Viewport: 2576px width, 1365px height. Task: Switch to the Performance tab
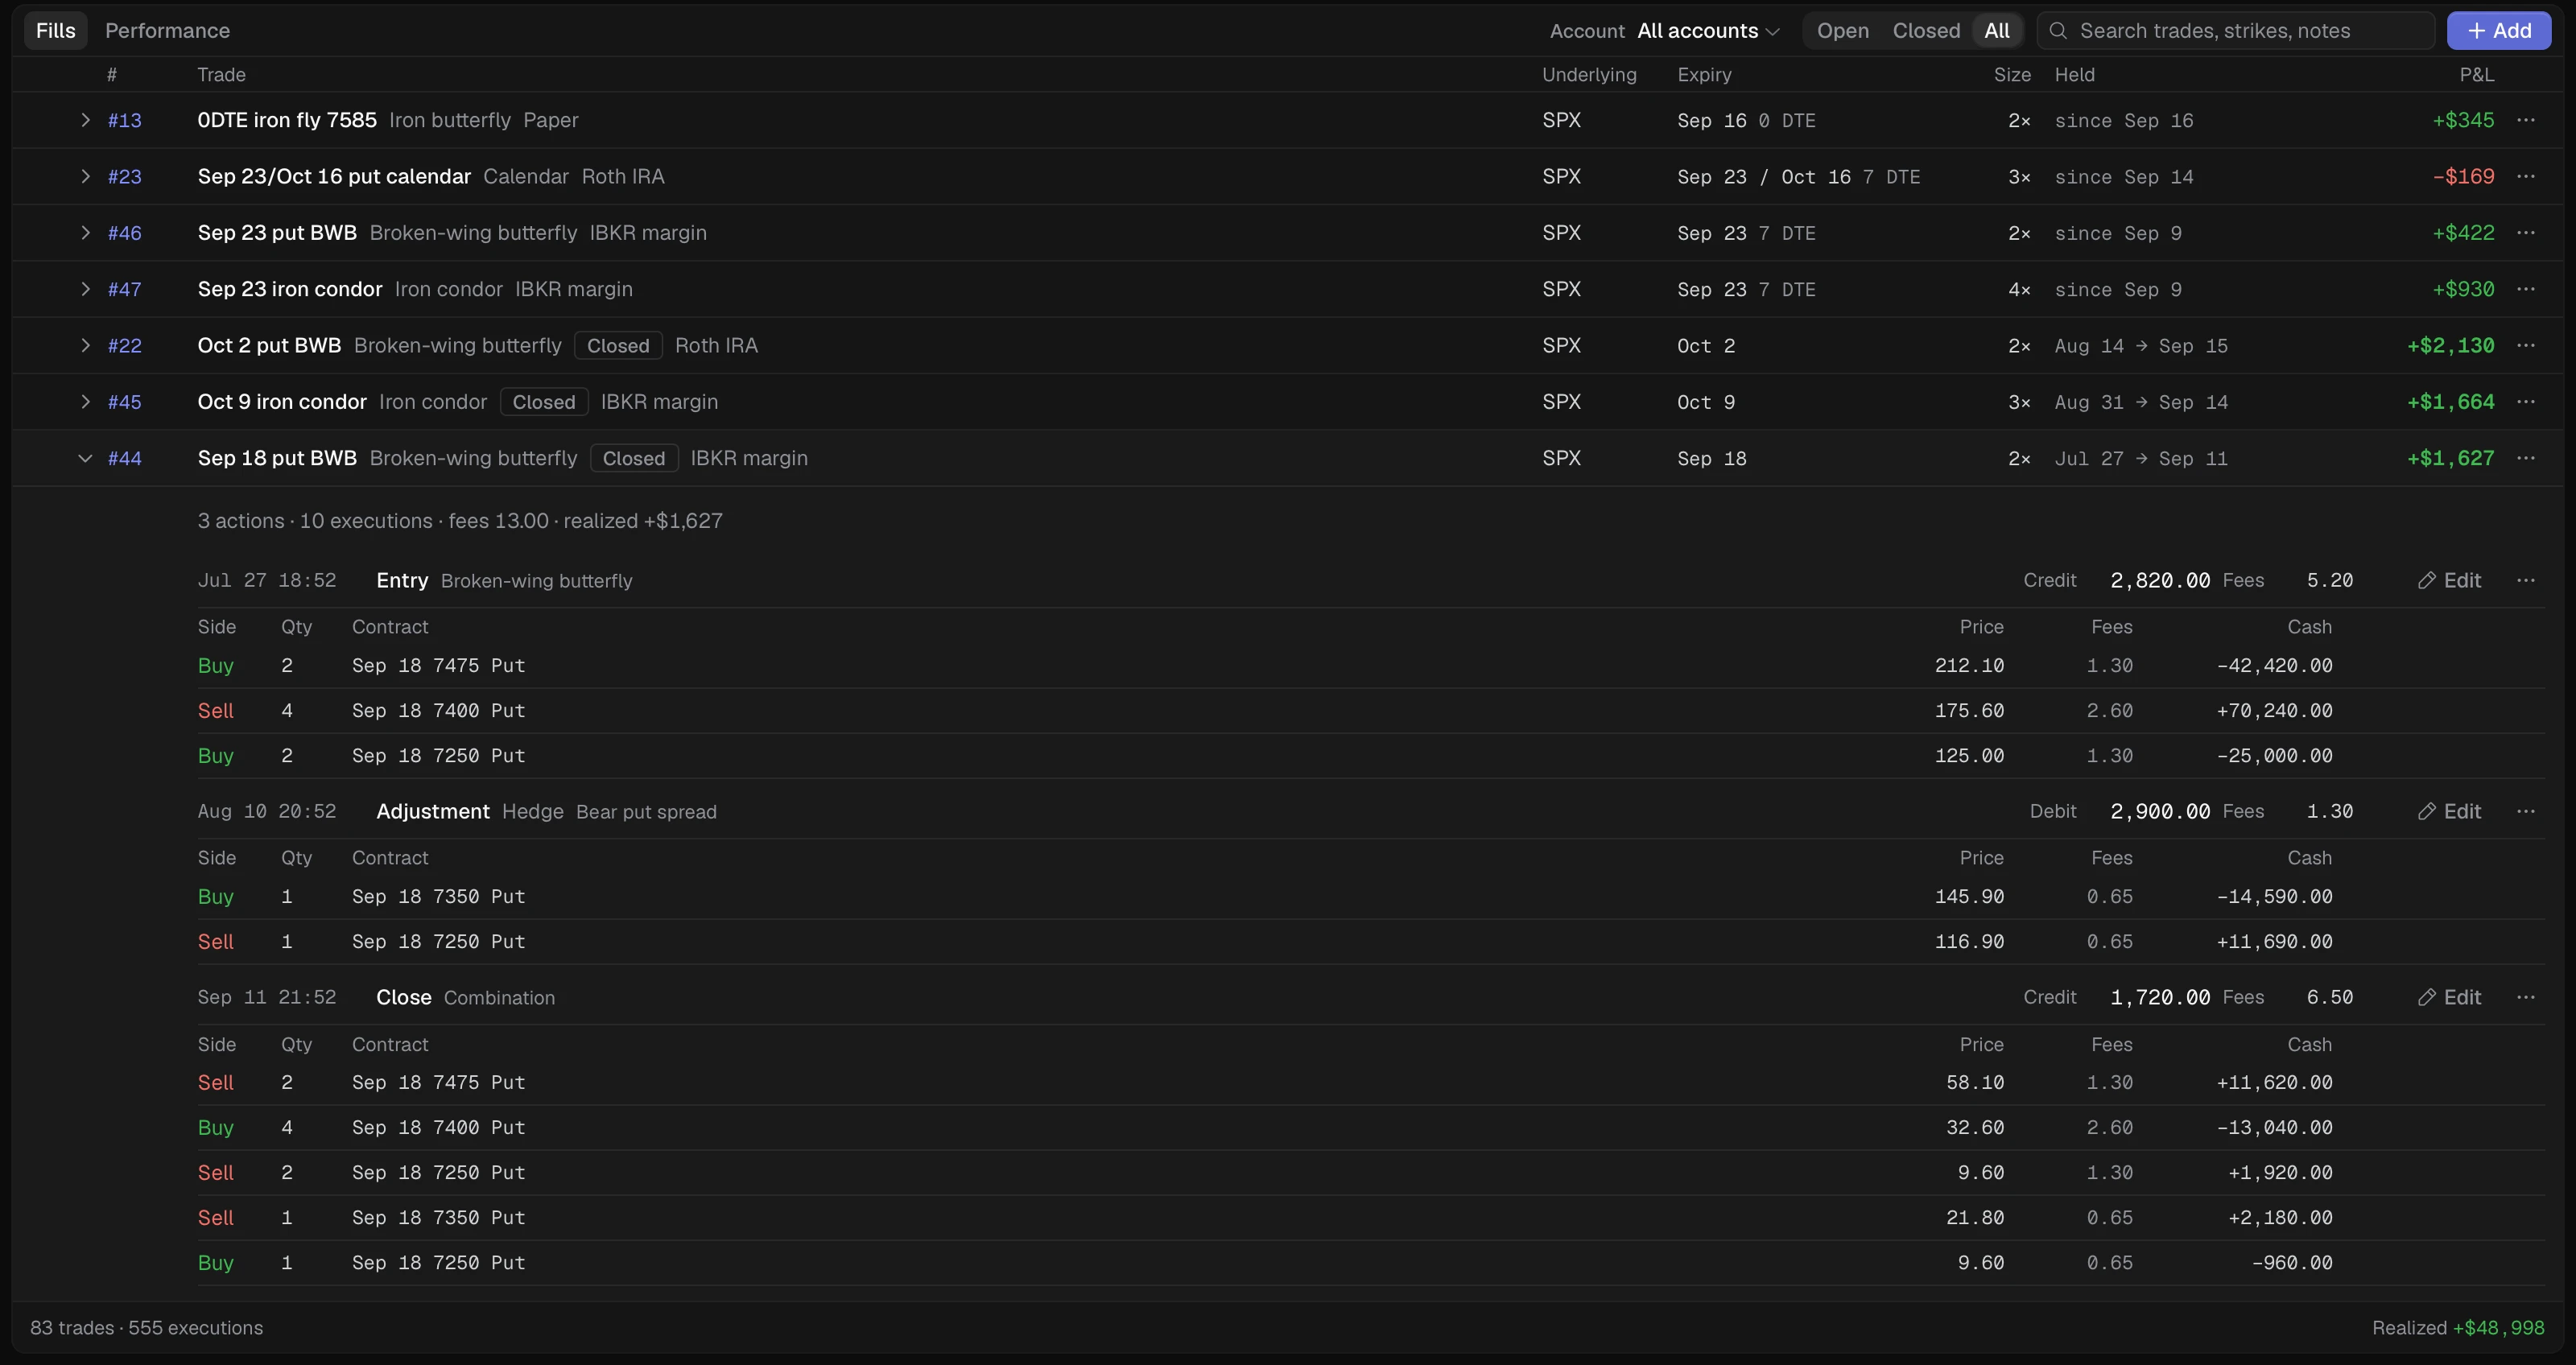(x=167, y=31)
